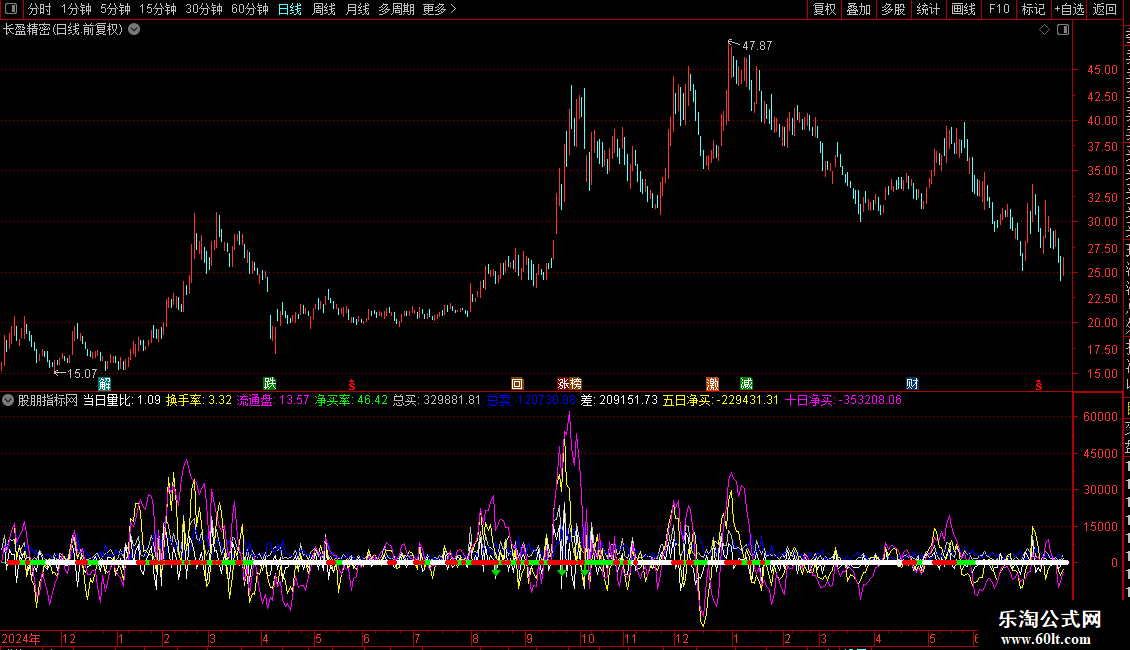Click the 47.87 high price label
The image size is (1130, 650).
[x=757, y=45]
